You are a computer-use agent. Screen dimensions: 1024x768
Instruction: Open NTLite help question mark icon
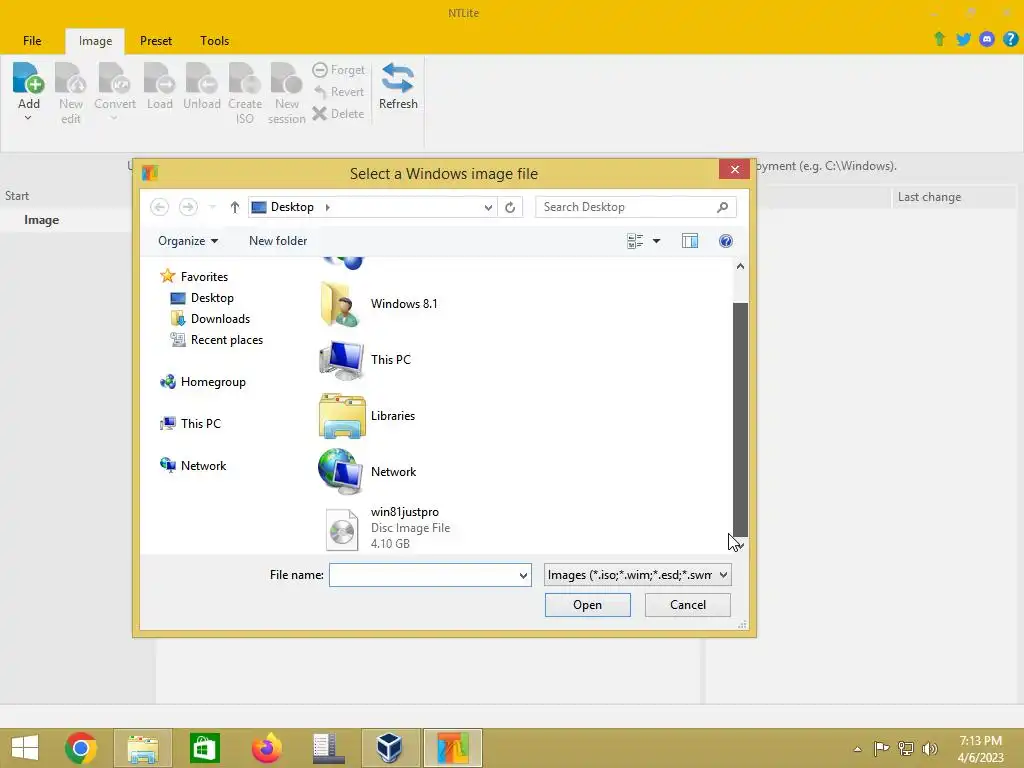1010,39
